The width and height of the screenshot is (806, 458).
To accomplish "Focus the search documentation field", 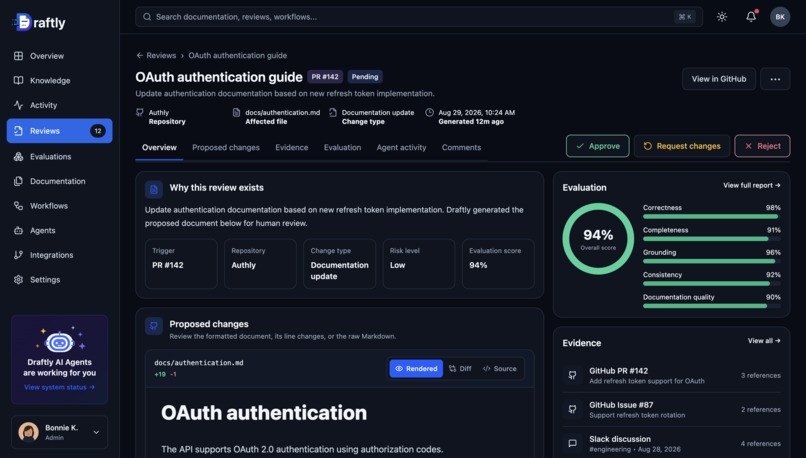I will pyautogui.click(x=418, y=17).
